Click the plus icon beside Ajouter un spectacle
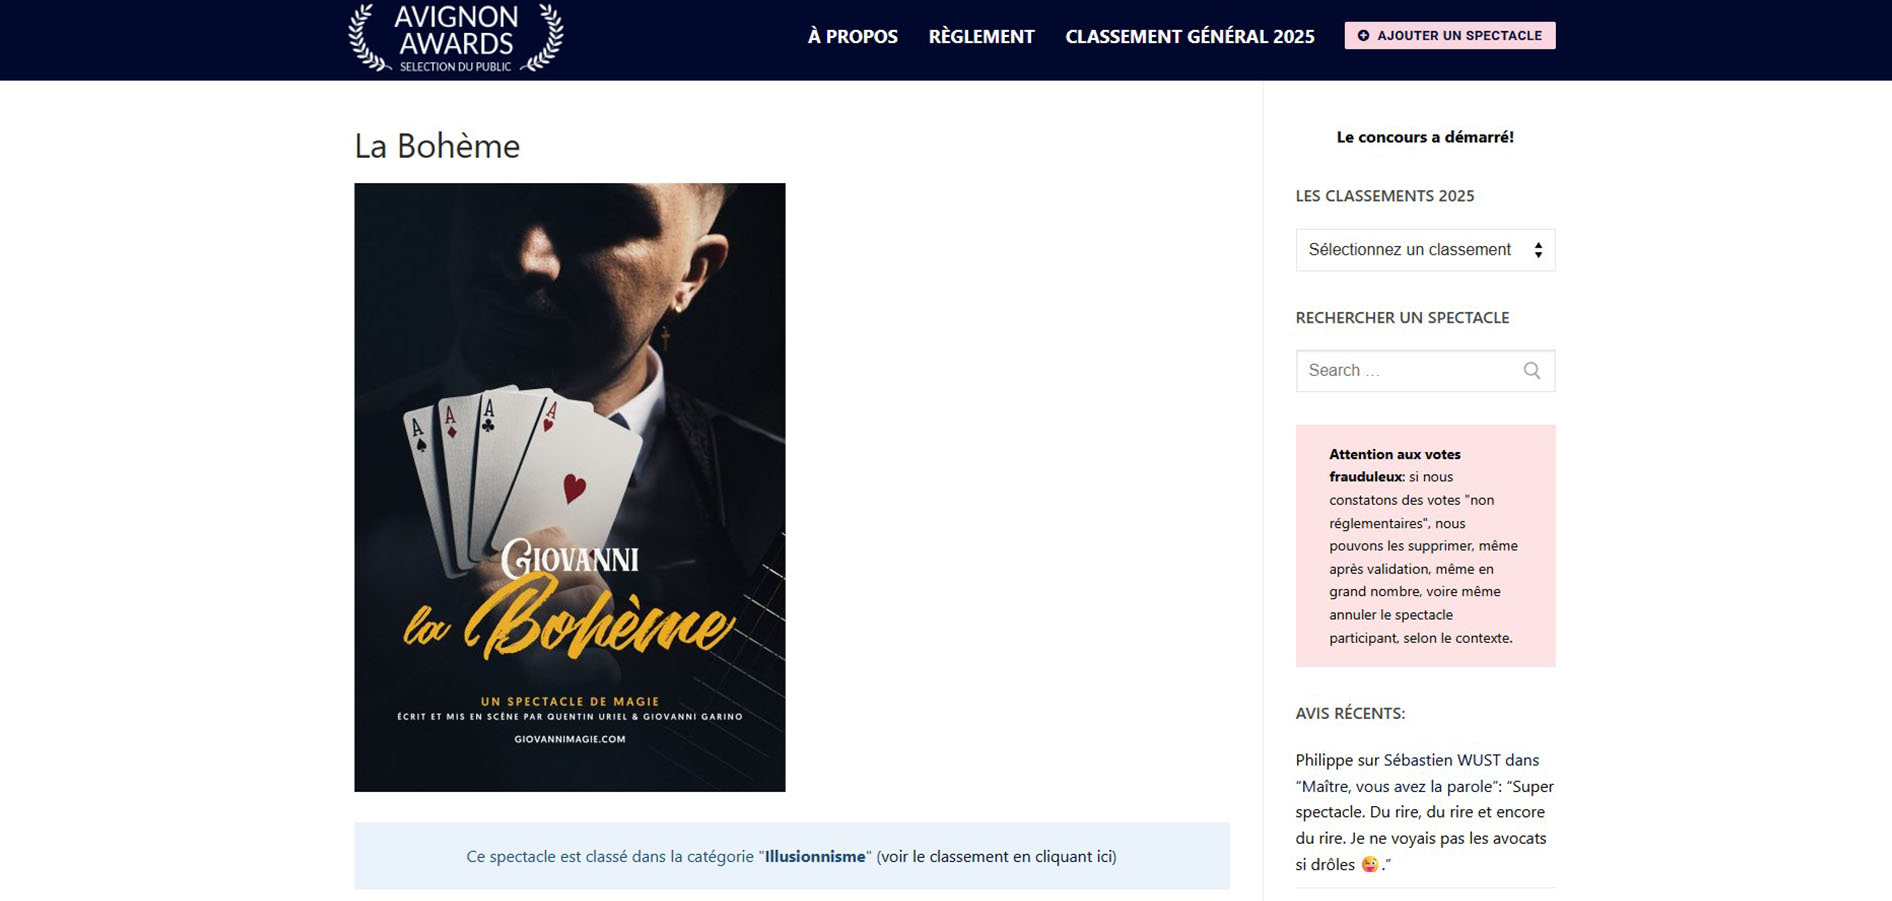1892x901 pixels. click(1363, 36)
